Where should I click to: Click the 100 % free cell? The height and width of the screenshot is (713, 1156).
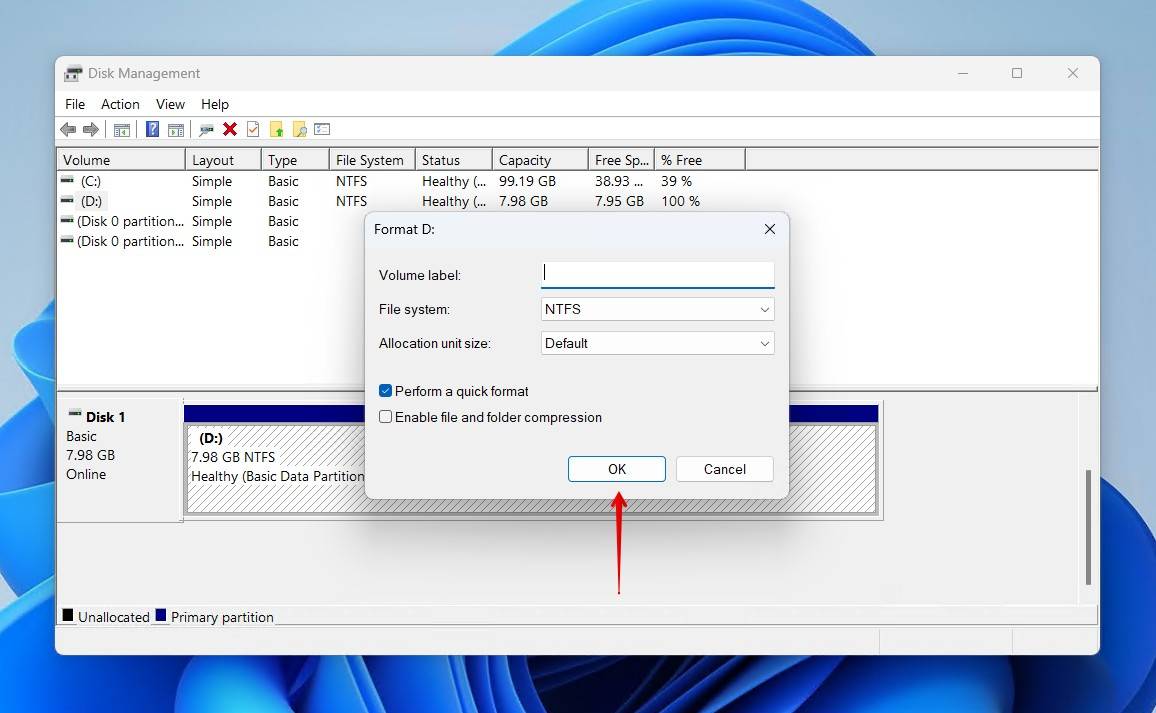tap(680, 201)
